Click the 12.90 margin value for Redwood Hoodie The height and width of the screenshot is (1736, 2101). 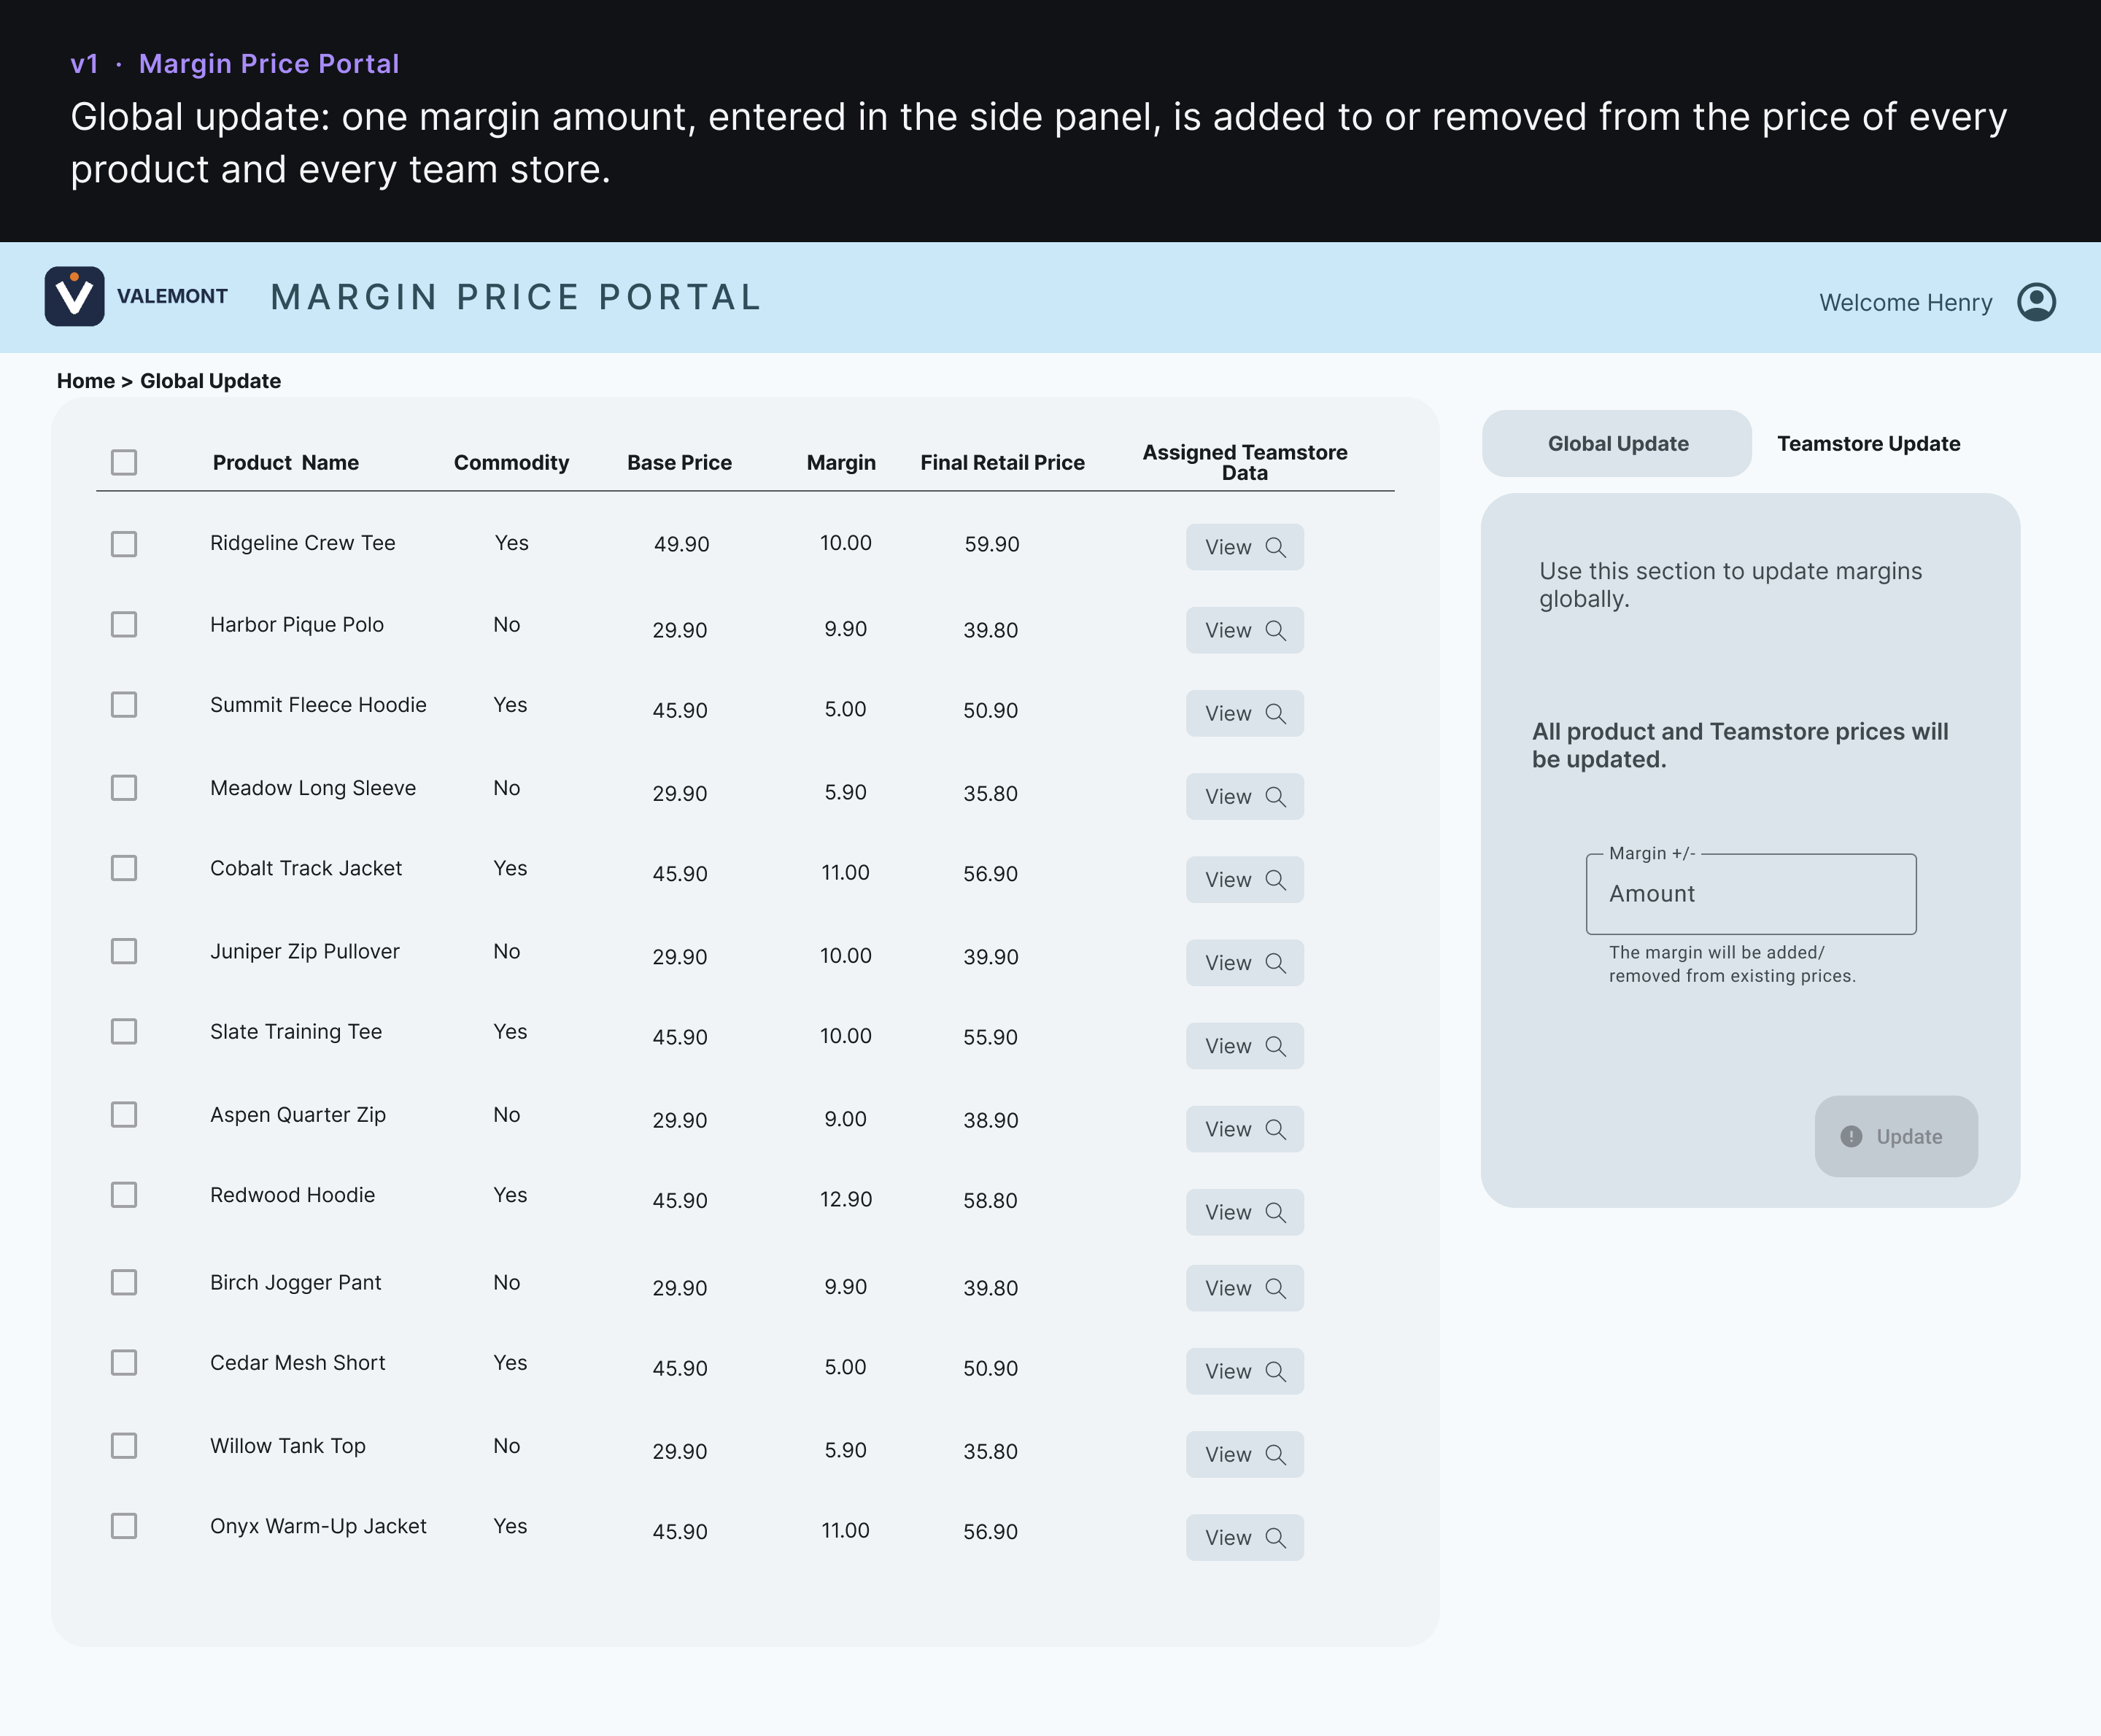[x=846, y=1199]
